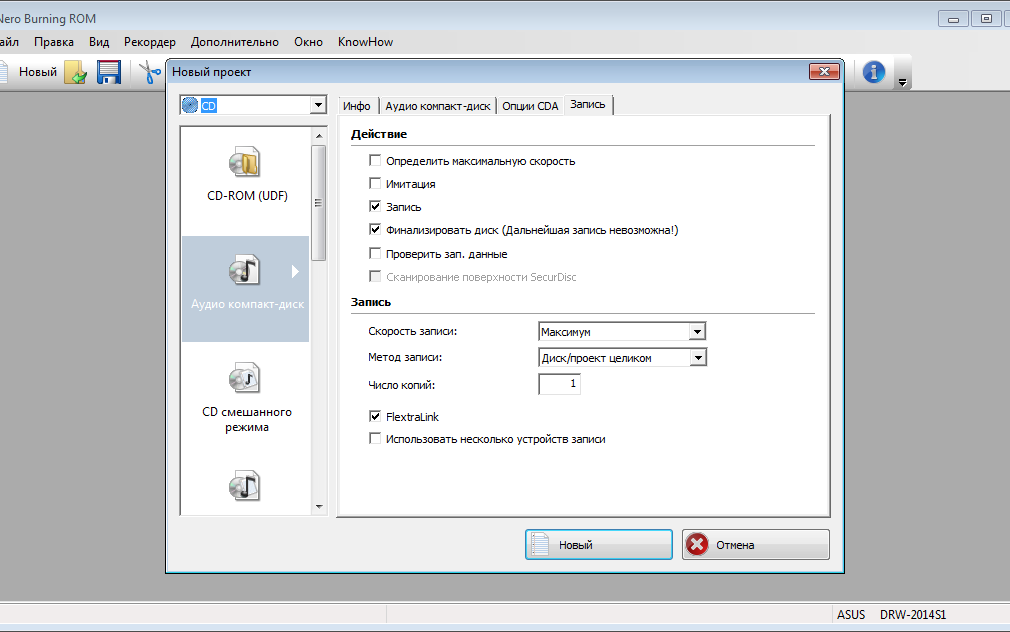The width and height of the screenshot is (1010, 632).
Task: Open the Правка menu
Action: point(53,42)
